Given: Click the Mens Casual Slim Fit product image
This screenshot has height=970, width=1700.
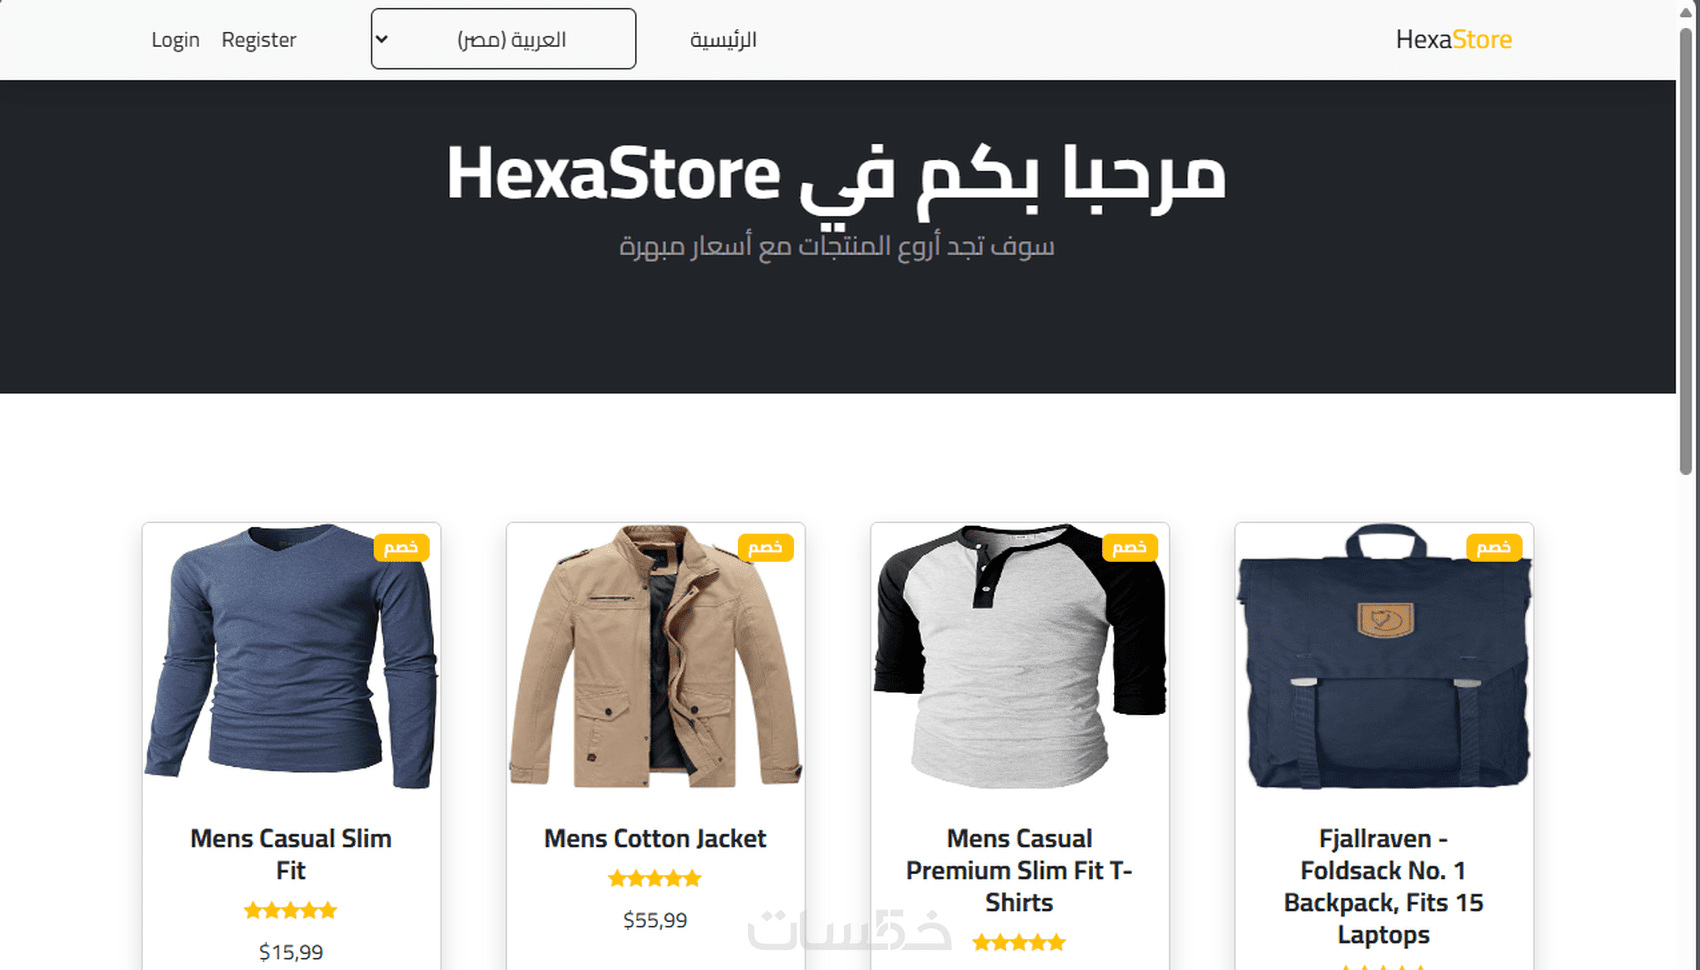Looking at the screenshot, I should tap(291, 656).
